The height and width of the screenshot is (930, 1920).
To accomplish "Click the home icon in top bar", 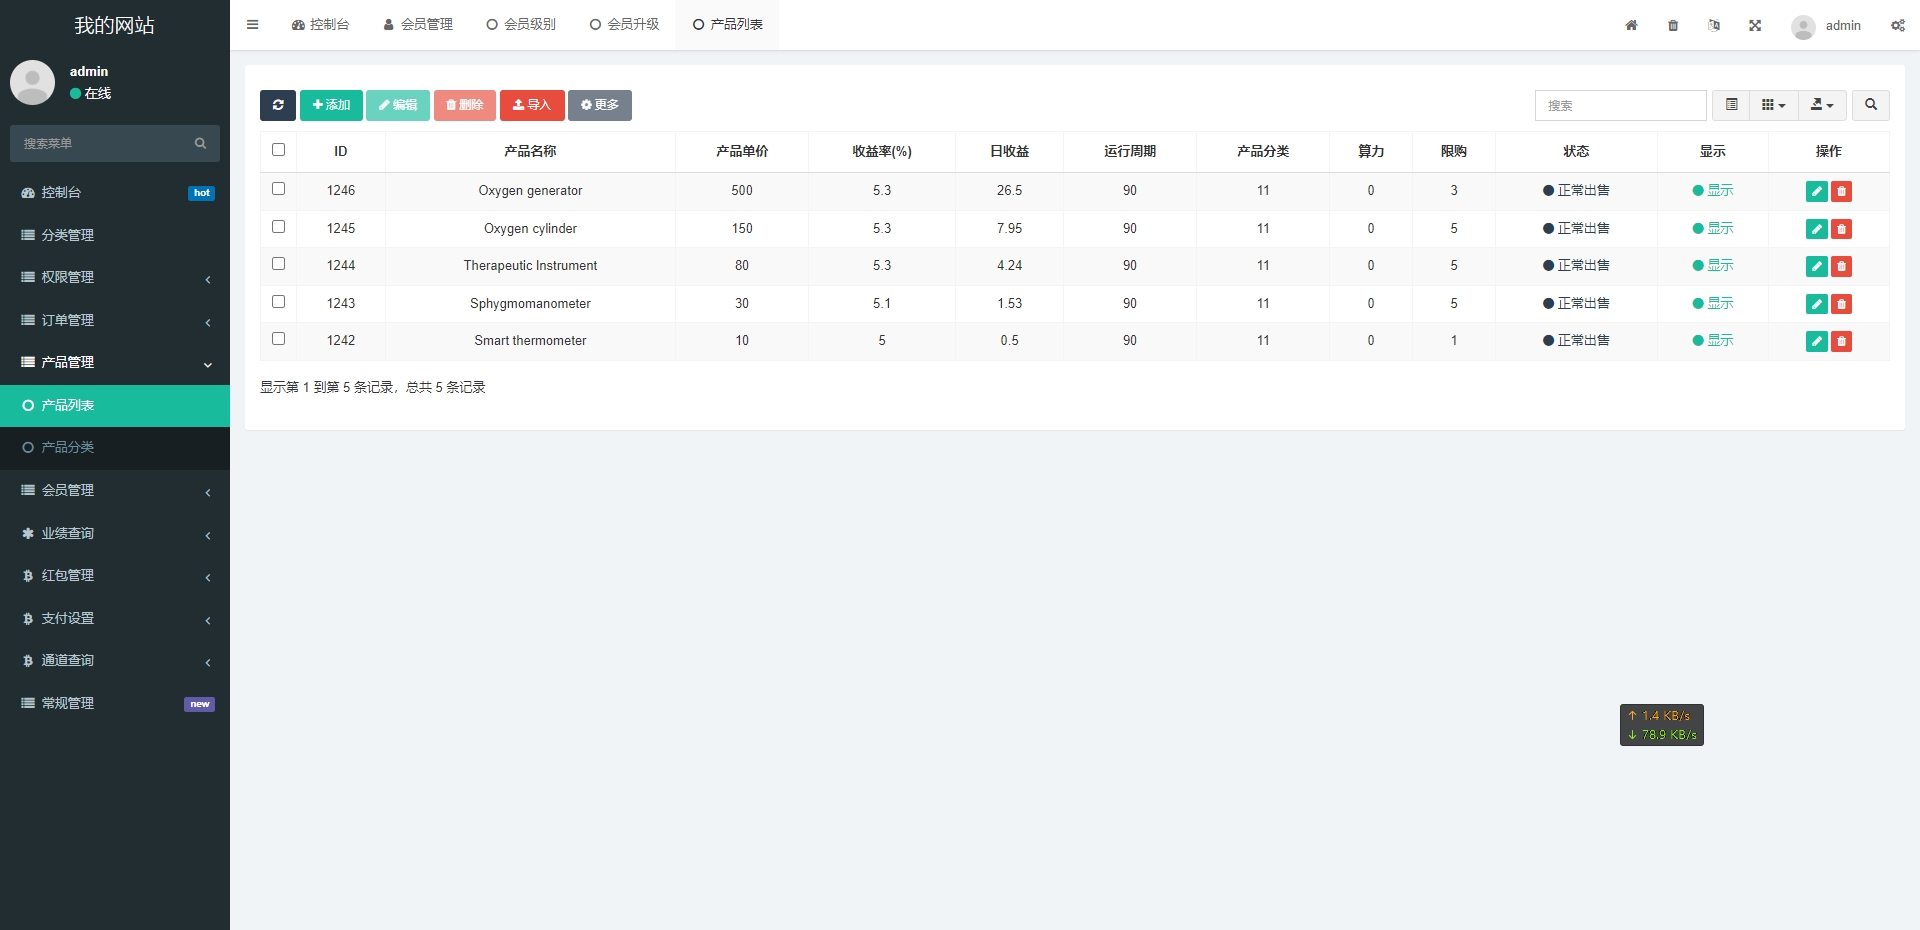I will 1631,25.
